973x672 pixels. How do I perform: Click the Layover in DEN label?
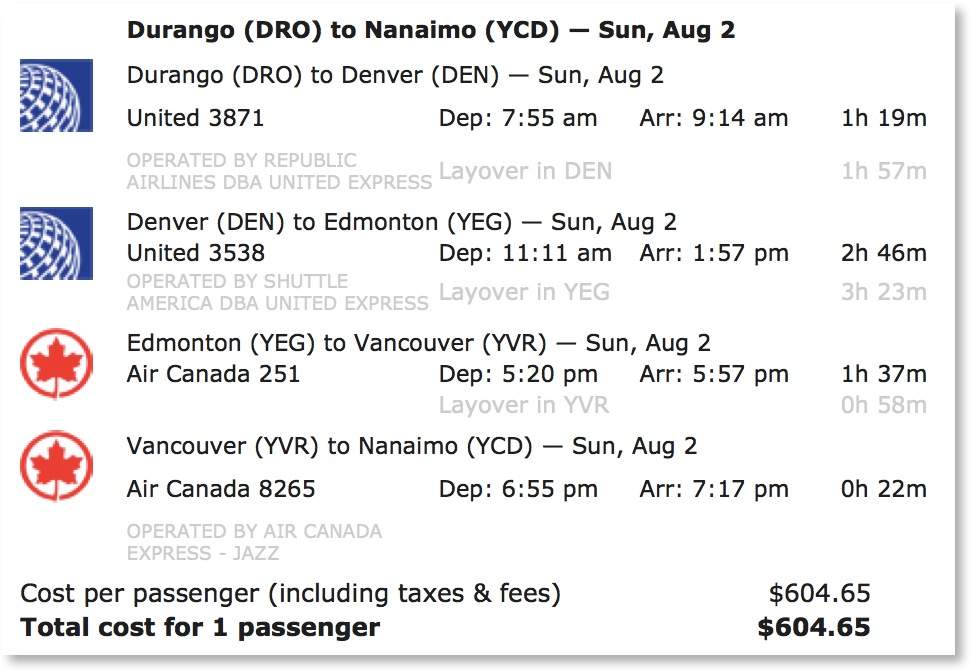click(x=525, y=171)
